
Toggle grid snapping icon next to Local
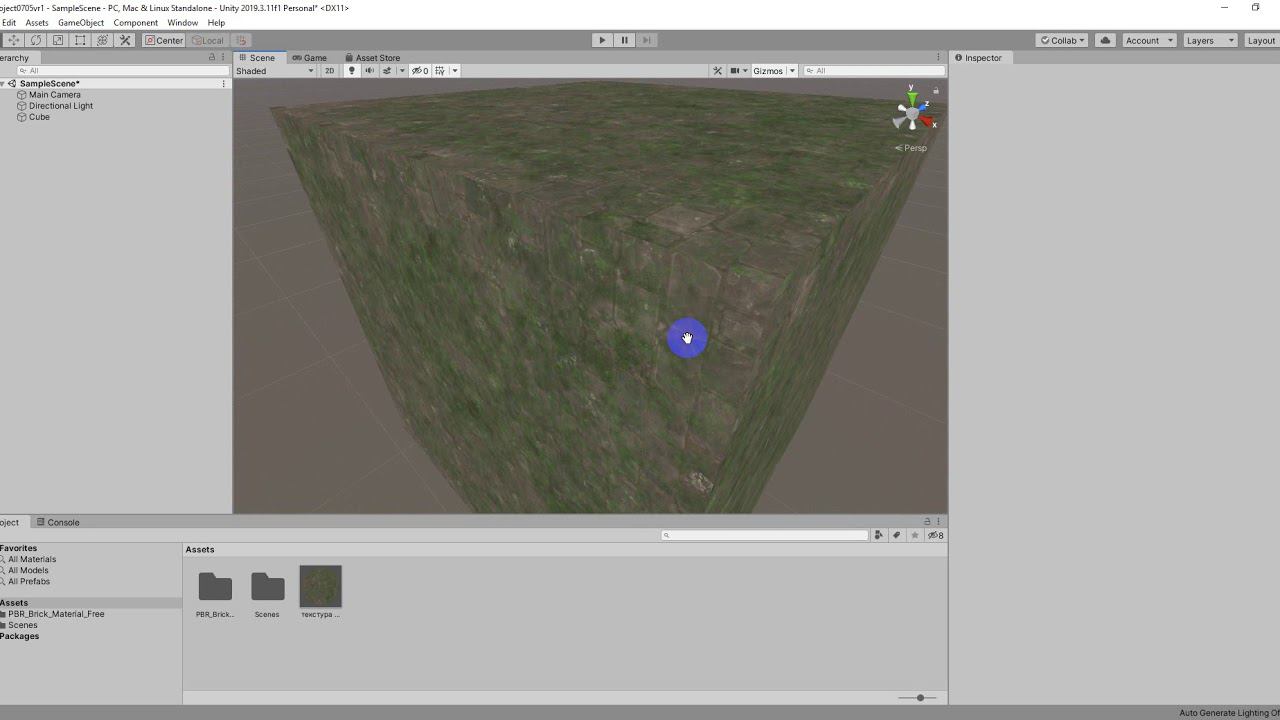tap(241, 40)
